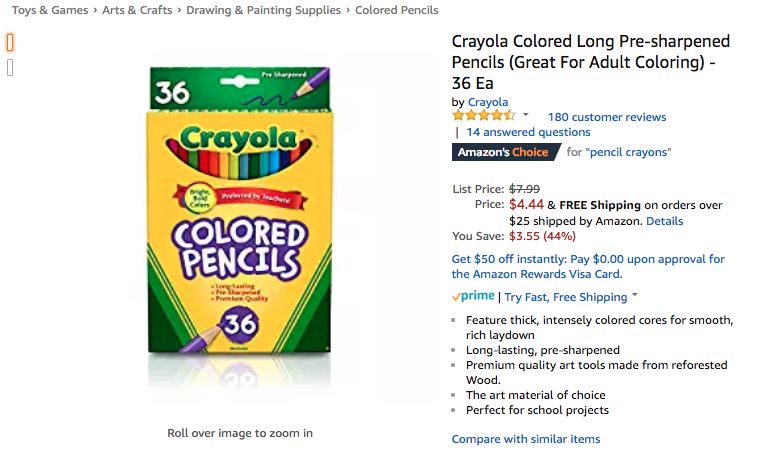
Task: Select the second product image thumbnail
Action: tap(10, 68)
